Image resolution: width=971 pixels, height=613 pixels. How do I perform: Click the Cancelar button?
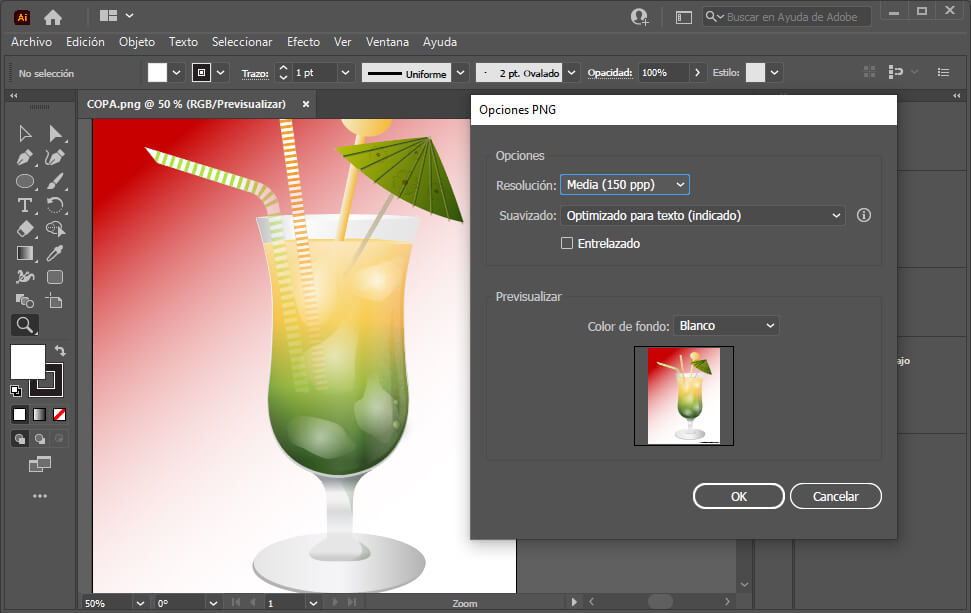click(x=835, y=495)
